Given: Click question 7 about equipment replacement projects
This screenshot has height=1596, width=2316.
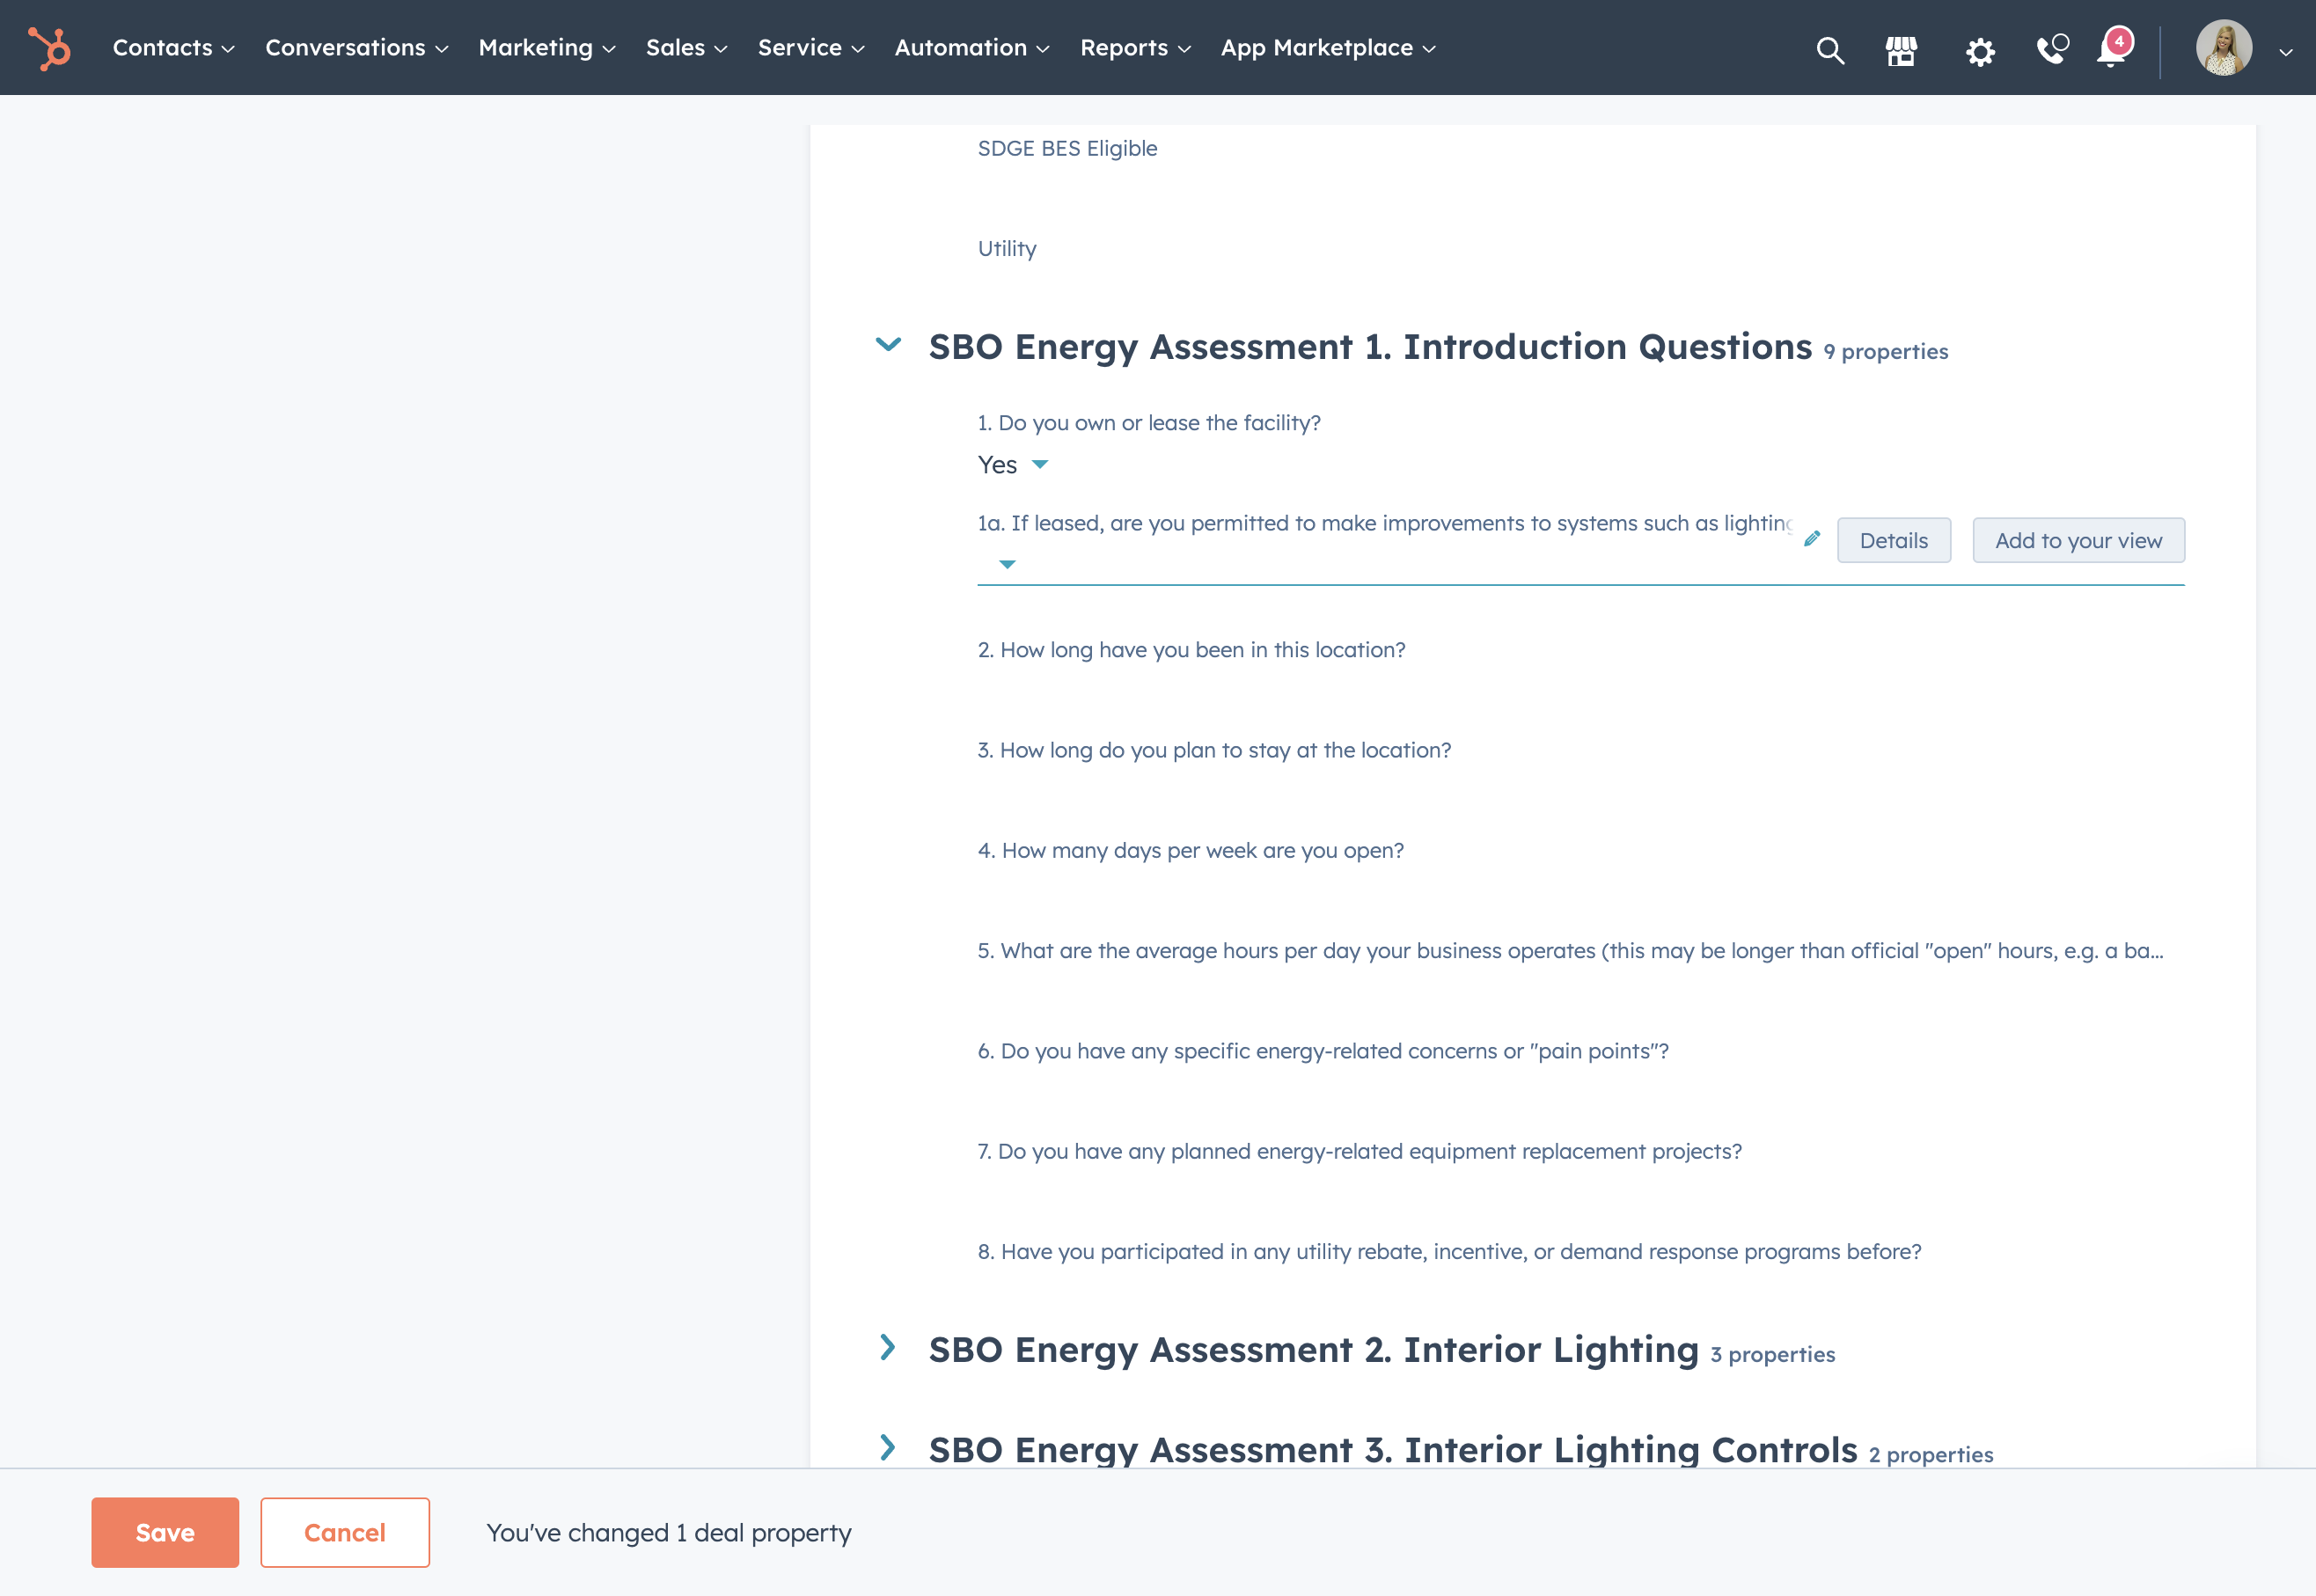Looking at the screenshot, I should pyautogui.click(x=1359, y=1151).
